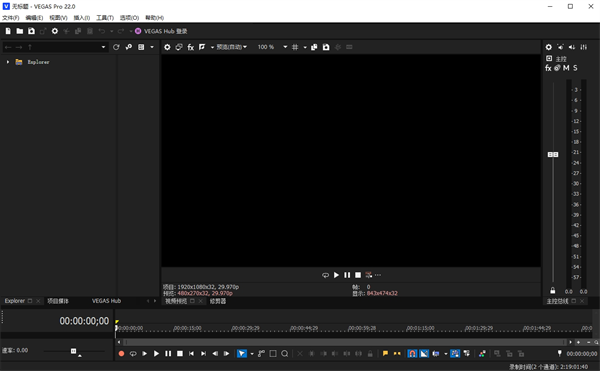Toggle loop playback on the timeline
Image resolution: width=600 pixels, height=371 pixels.
click(x=133, y=354)
